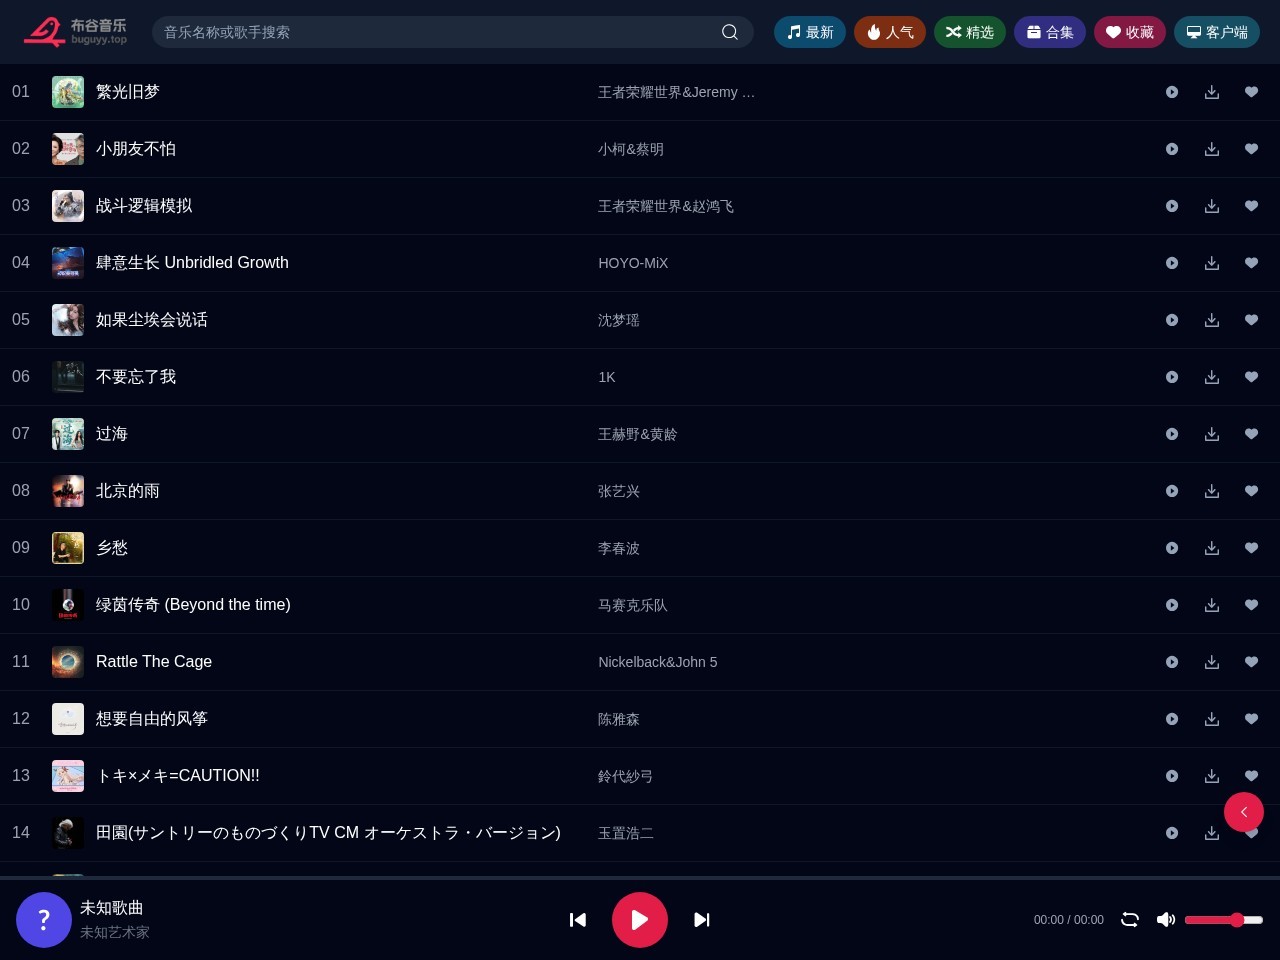Favorite 不要忘了我

[1251, 377]
